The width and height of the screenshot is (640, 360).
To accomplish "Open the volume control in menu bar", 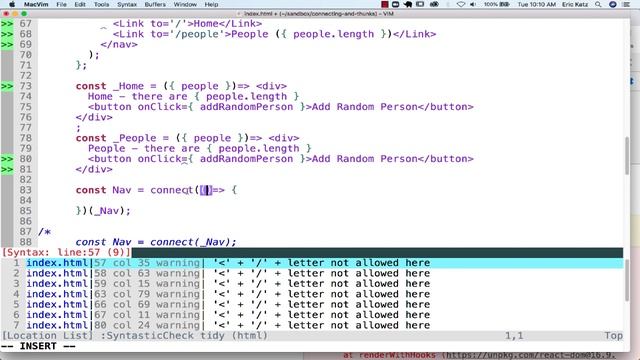I will point(473,4).
